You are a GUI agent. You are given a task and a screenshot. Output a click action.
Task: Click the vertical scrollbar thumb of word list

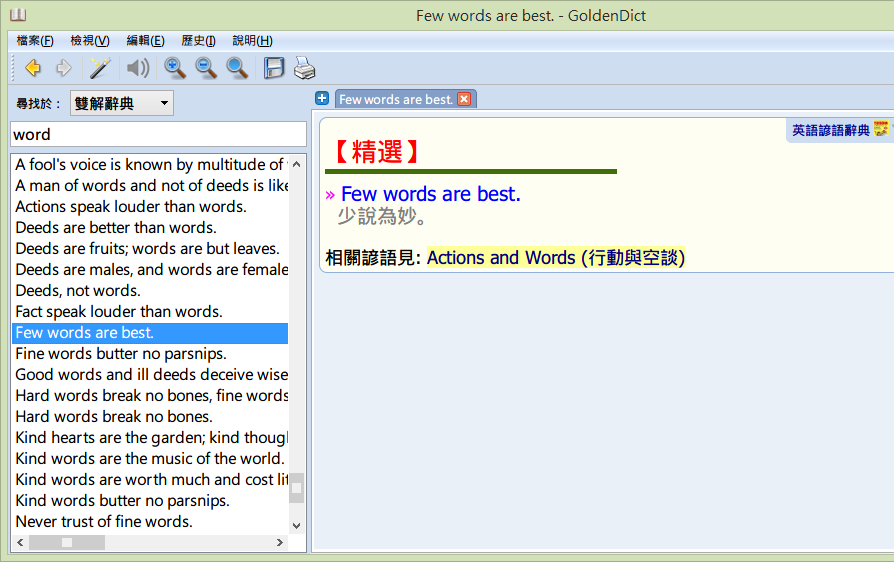296,488
